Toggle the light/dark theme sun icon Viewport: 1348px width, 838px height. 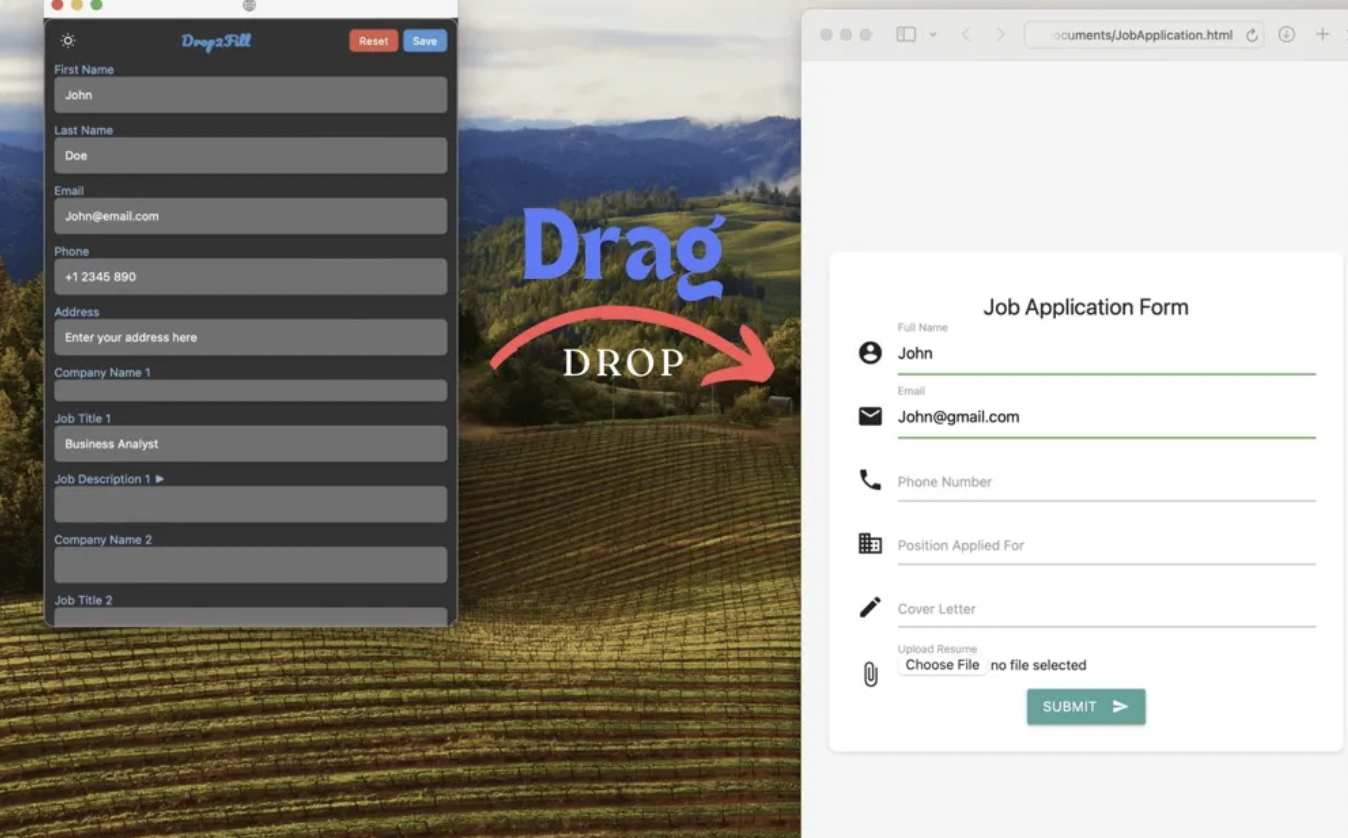(68, 41)
